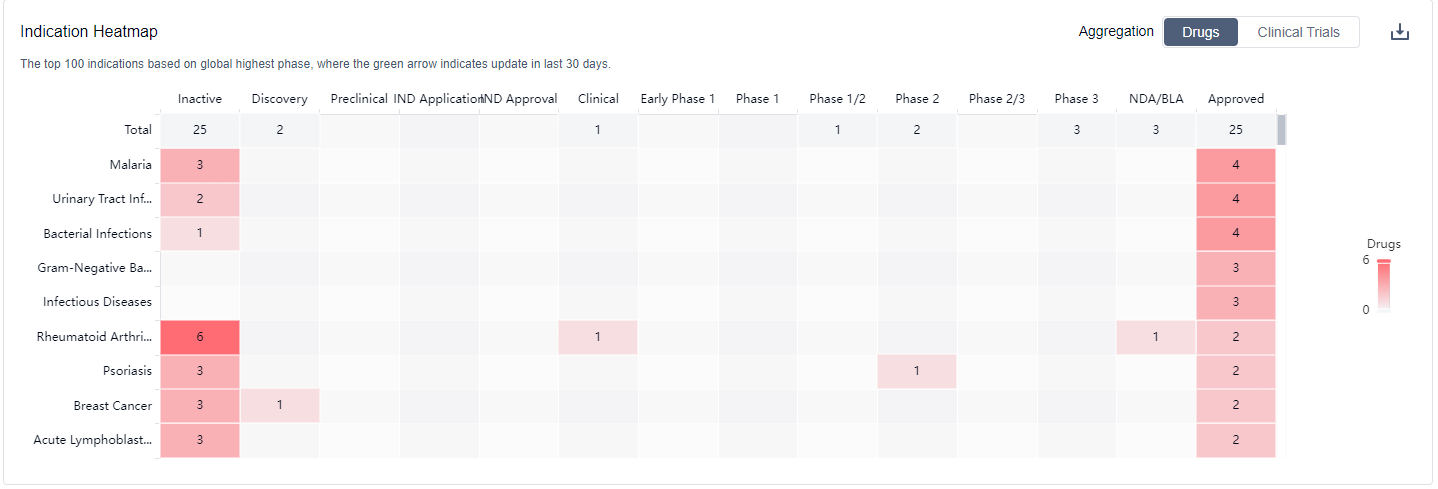Switch aggregation to Clinical Trials

coord(1298,32)
